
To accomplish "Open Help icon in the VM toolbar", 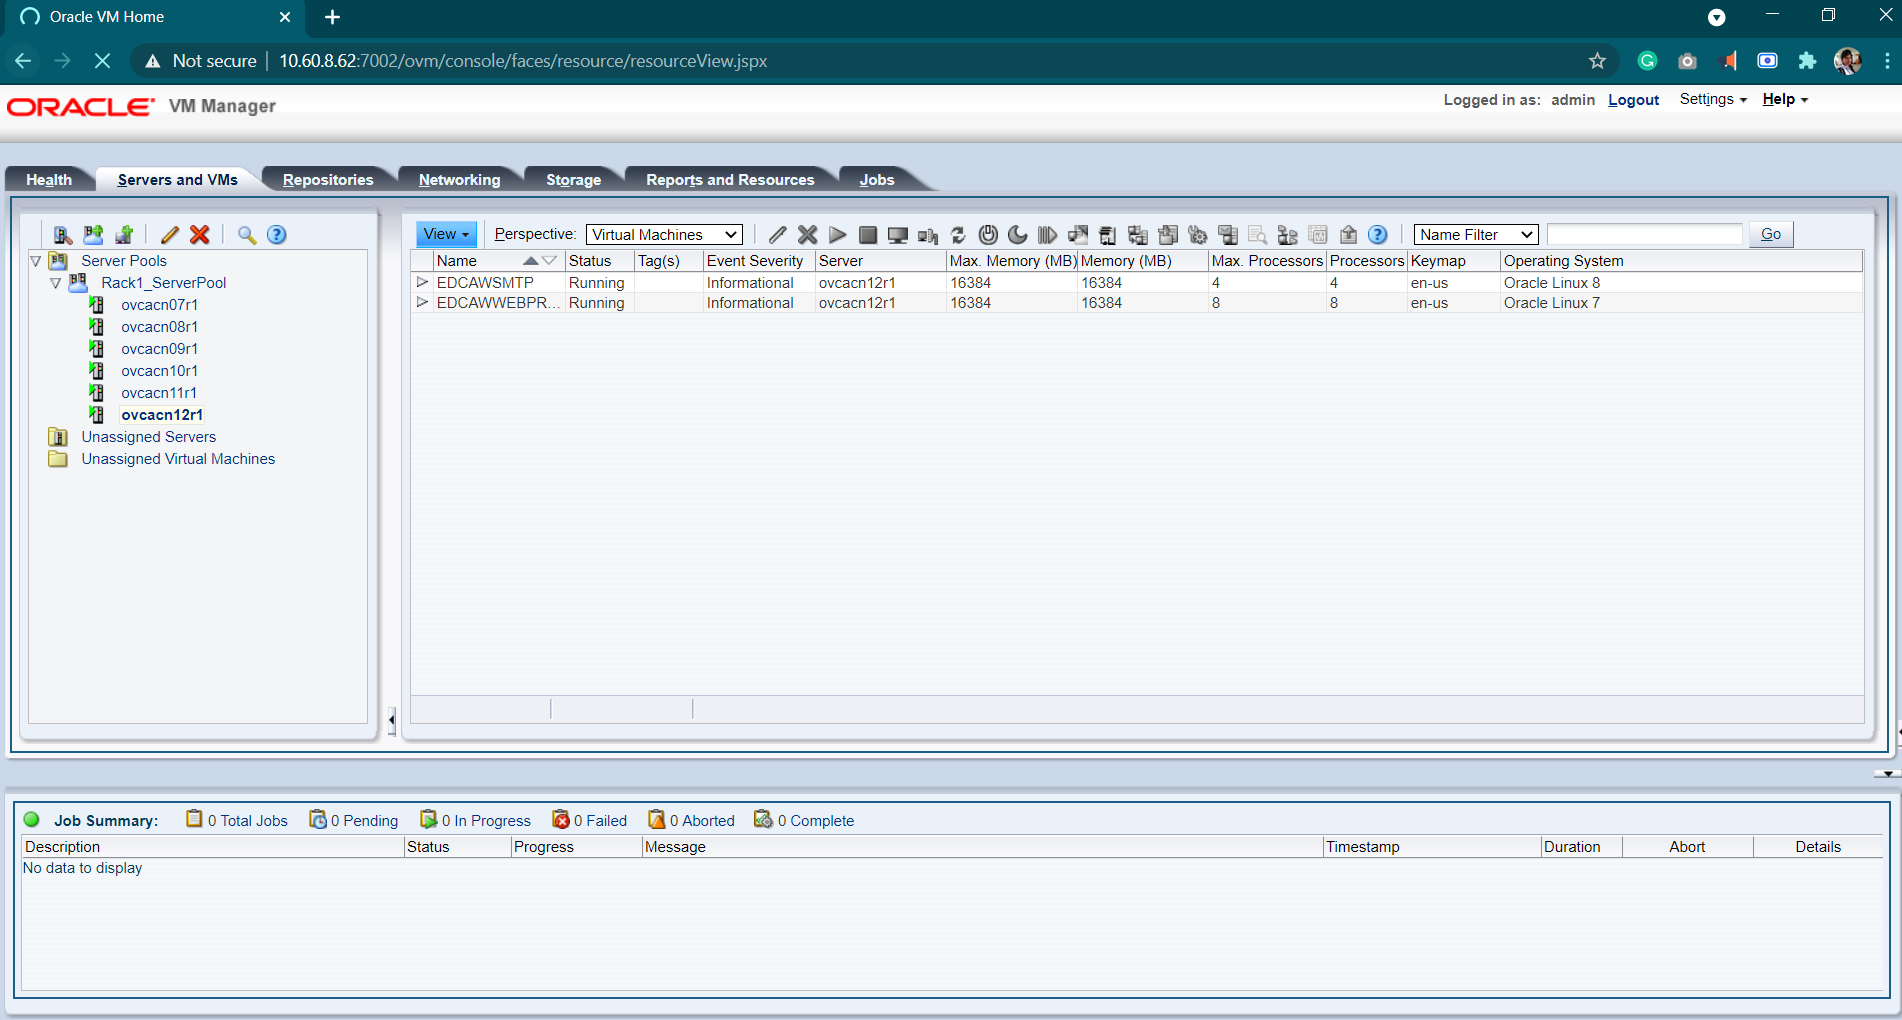I will click(x=1378, y=235).
